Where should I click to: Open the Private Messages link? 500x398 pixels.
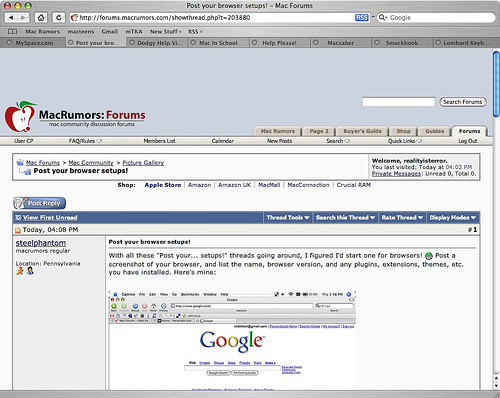(396, 174)
